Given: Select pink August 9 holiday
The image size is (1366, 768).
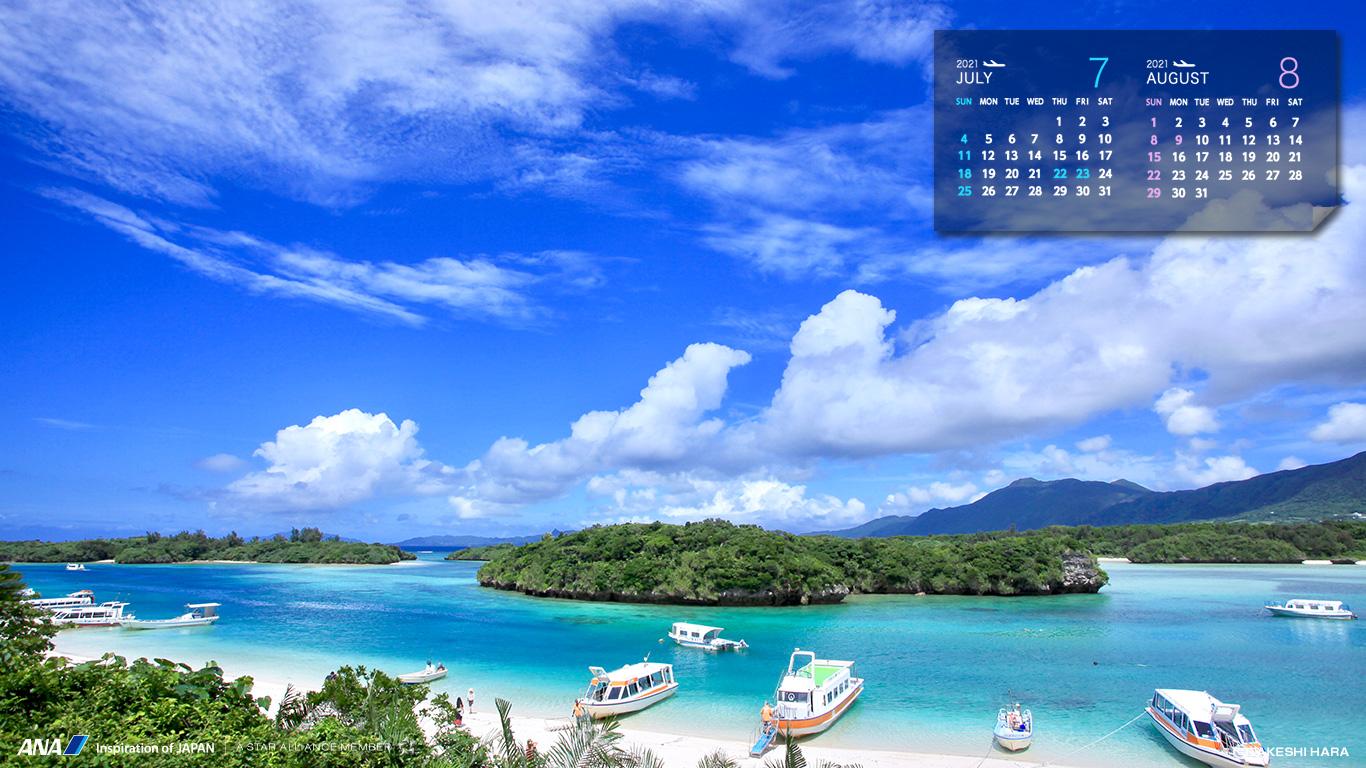Looking at the screenshot, I should point(1178,140).
